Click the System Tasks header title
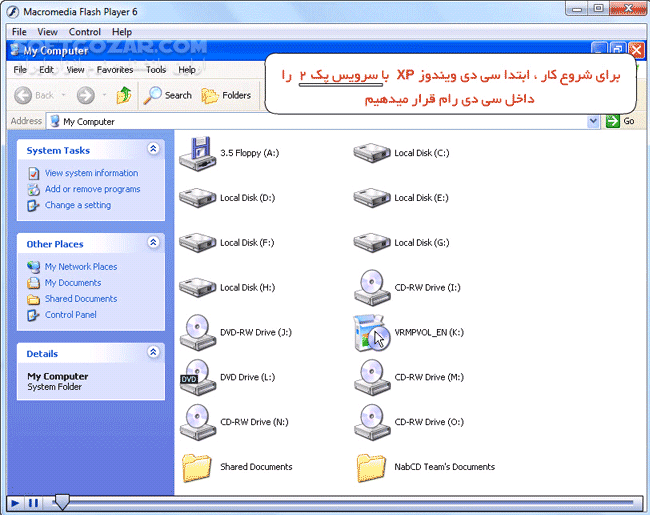Screen dimensions: 650x515 click(58, 151)
